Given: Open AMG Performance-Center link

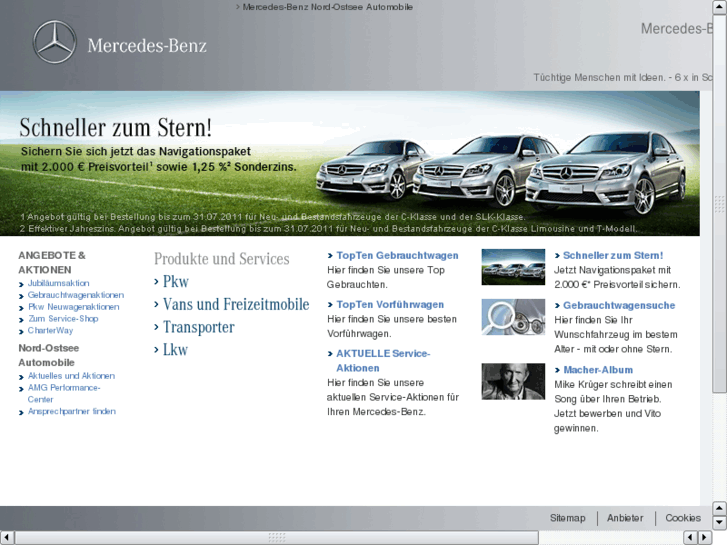Looking at the screenshot, I should click(64, 393).
